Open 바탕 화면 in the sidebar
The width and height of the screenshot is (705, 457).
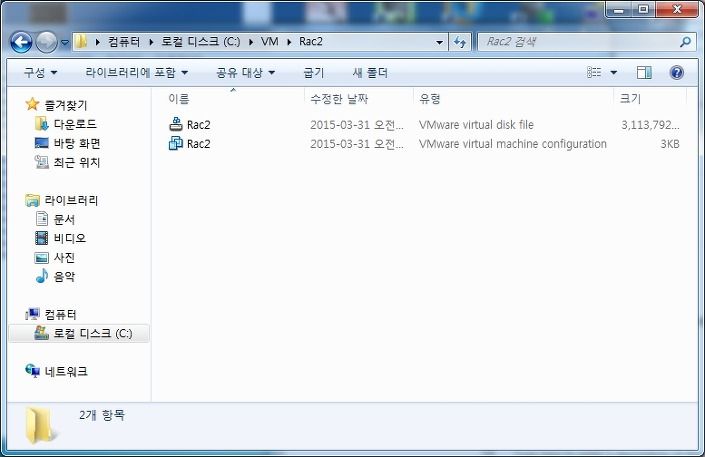point(77,143)
